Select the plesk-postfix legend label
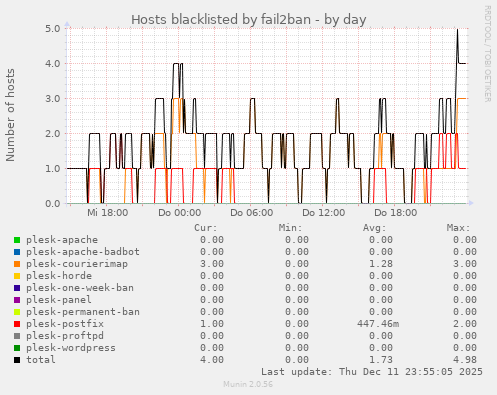This screenshot has width=497, height=395. tap(65, 324)
